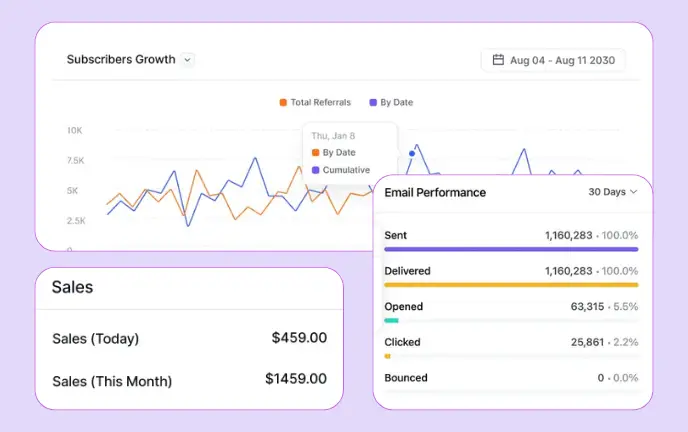Click the Opened teal progress bar

tap(391, 321)
